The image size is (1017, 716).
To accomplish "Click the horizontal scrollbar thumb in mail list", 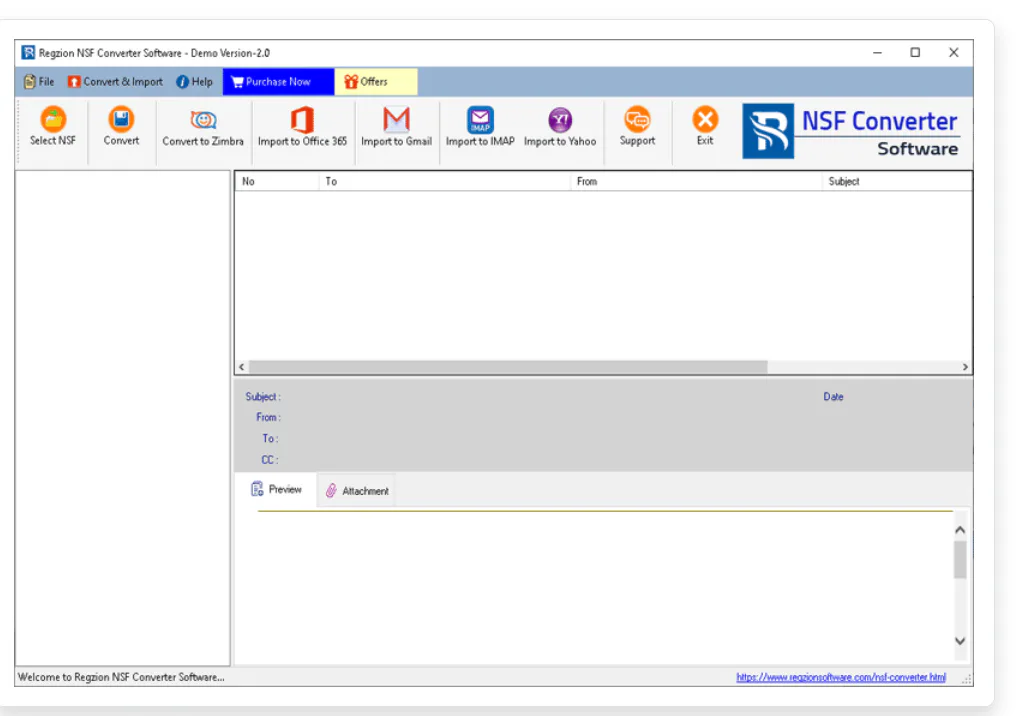I will [x=508, y=367].
